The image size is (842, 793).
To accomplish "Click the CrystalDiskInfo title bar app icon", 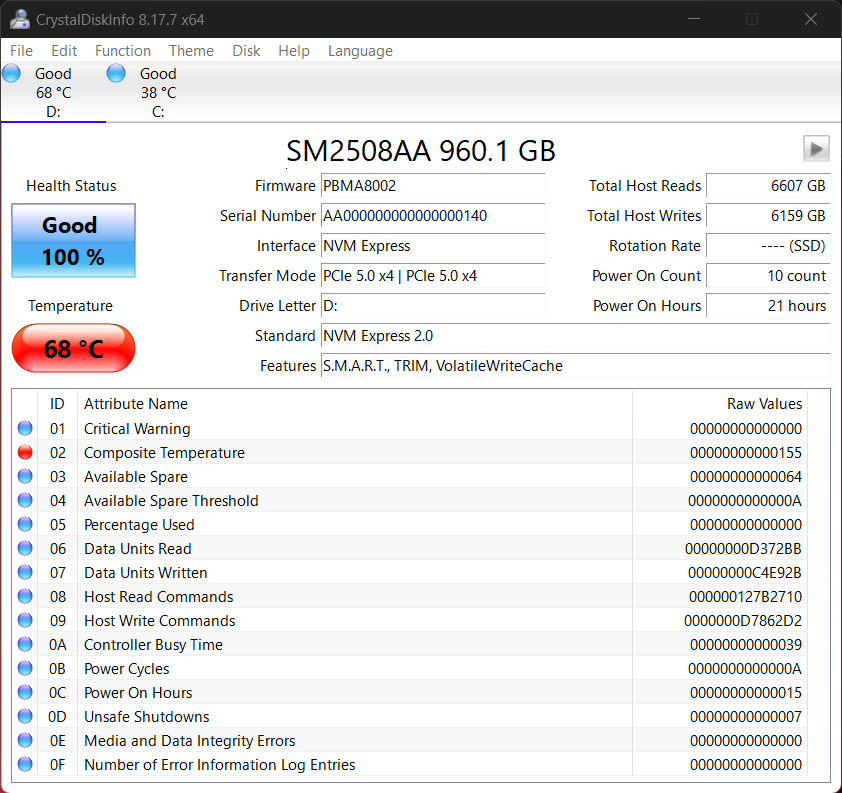I will pyautogui.click(x=17, y=19).
